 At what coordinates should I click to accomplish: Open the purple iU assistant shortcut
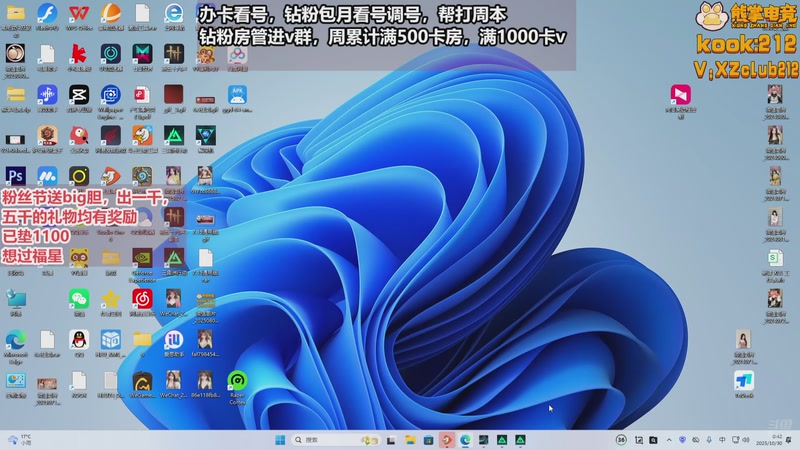pos(173,340)
